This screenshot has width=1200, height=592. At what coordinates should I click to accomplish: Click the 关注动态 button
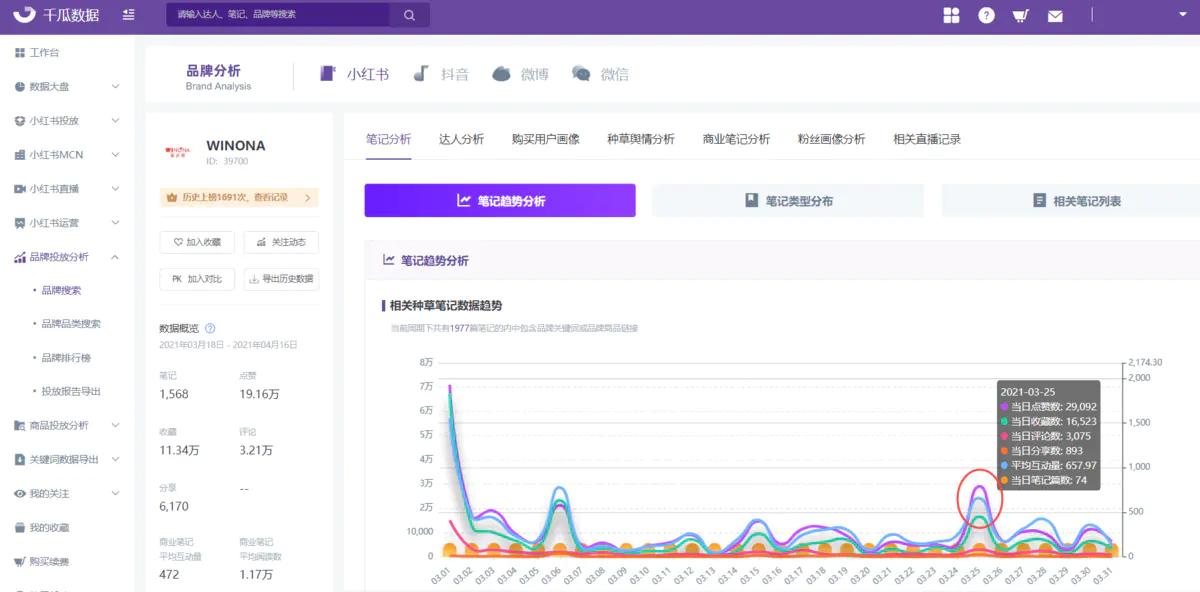pyautogui.click(x=281, y=242)
